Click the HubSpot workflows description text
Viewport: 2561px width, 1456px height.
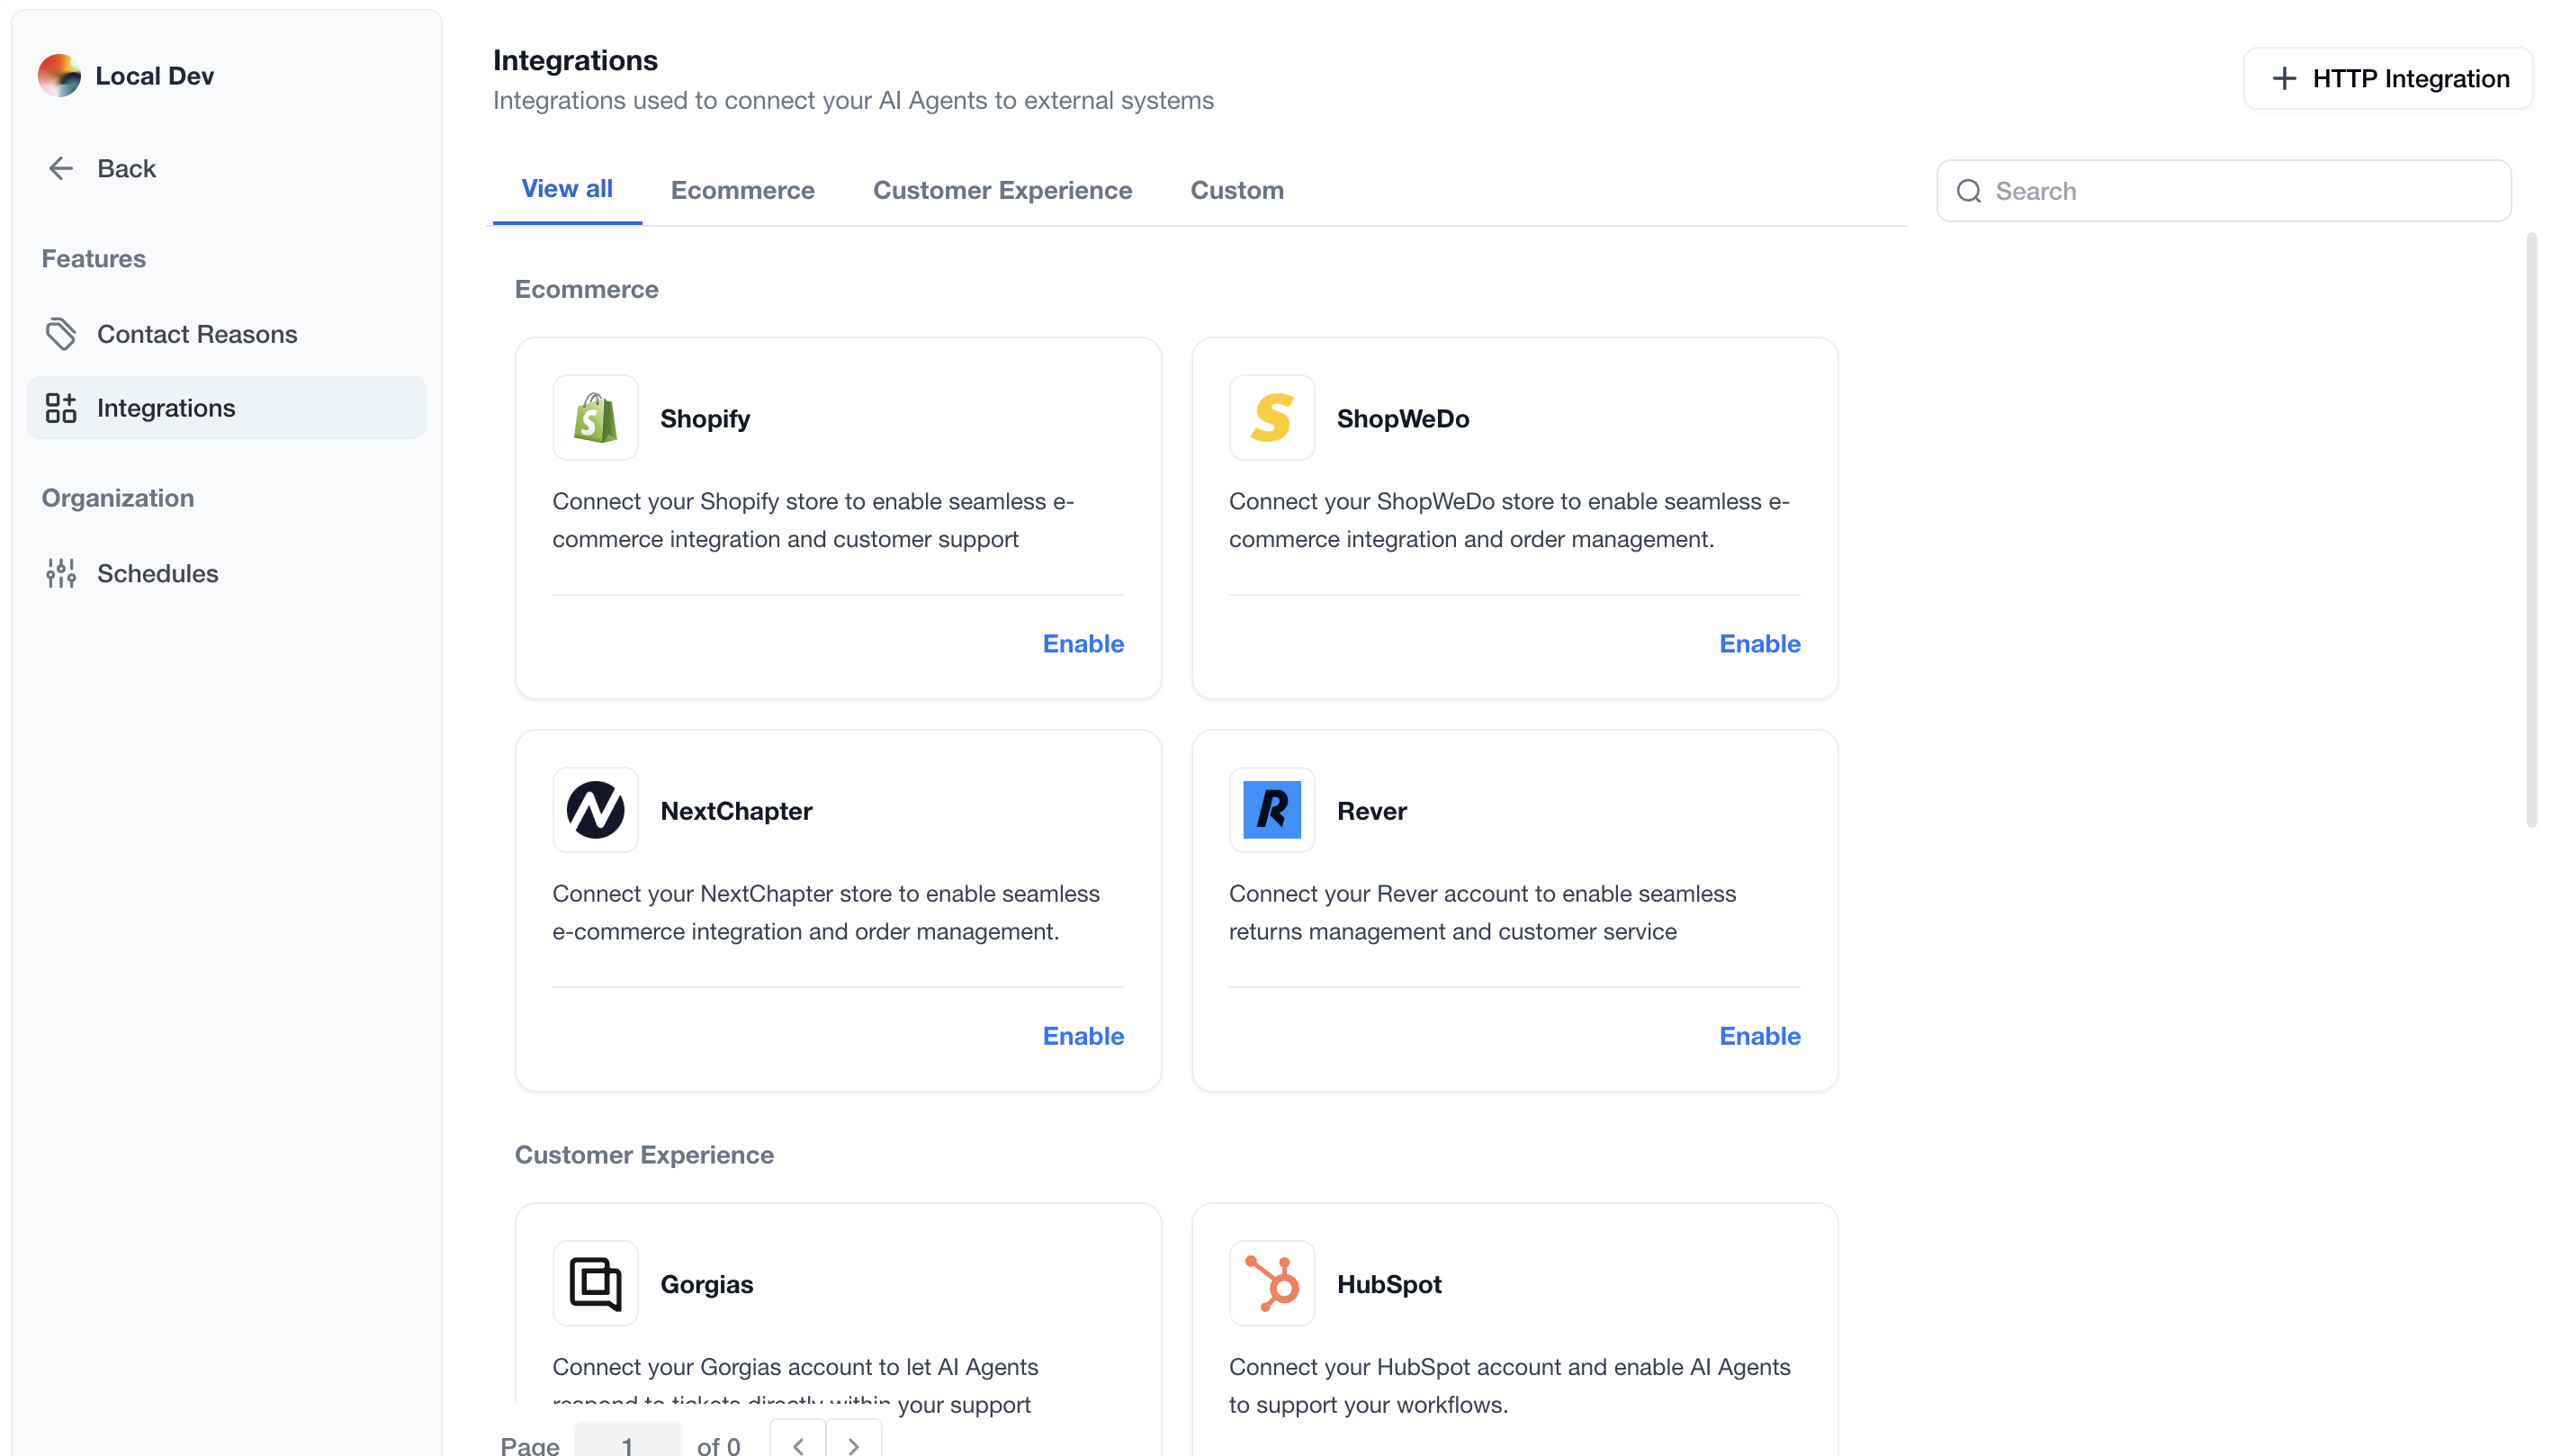(1509, 1385)
